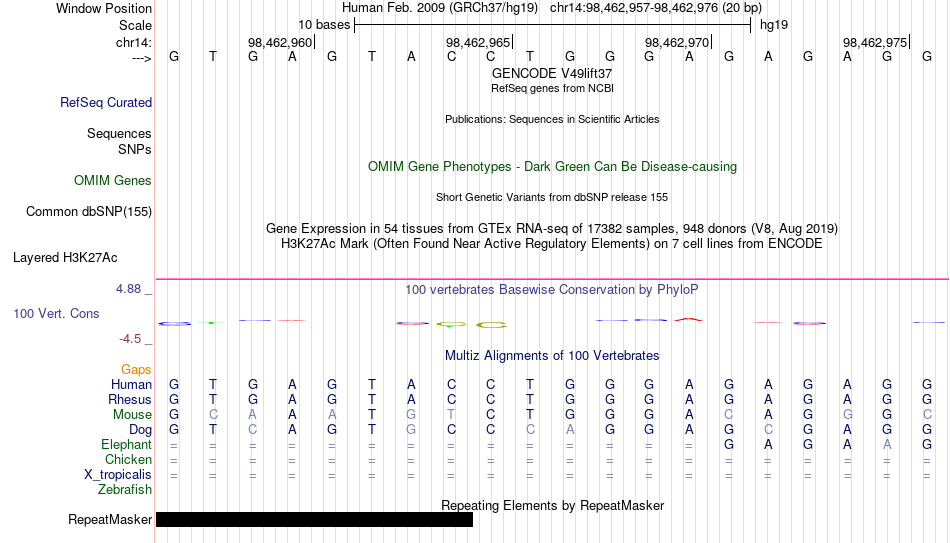The height and width of the screenshot is (543, 950).
Task: Click the Layered H3K27Ac track label
Action: pyautogui.click(x=65, y=258)
